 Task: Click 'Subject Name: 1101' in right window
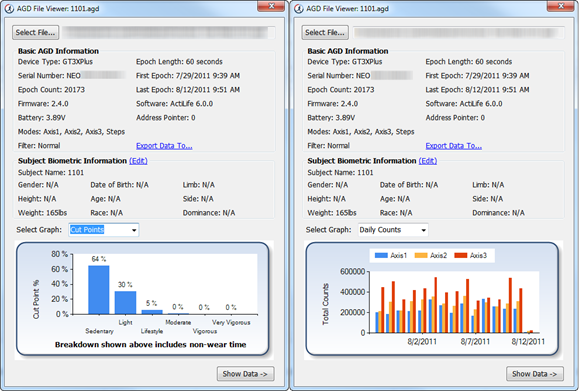coord(340,173)
